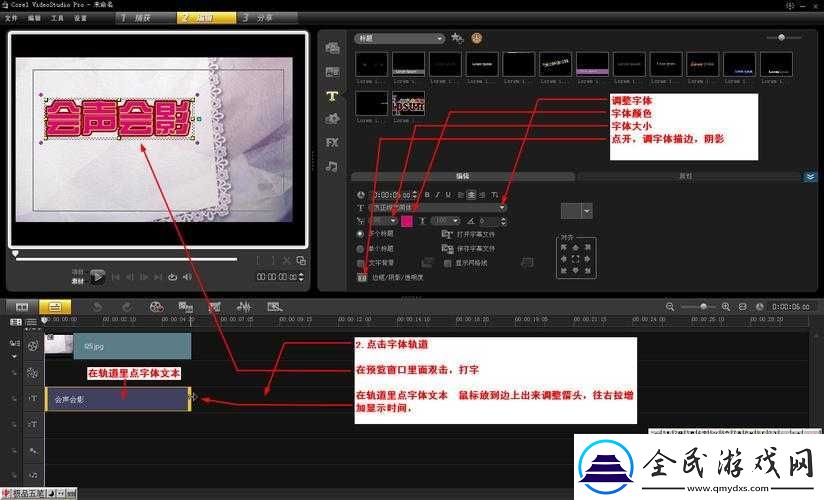This screenshot has width=824, height=500.
Task: Click the Title track T icon
Action: 33,399
